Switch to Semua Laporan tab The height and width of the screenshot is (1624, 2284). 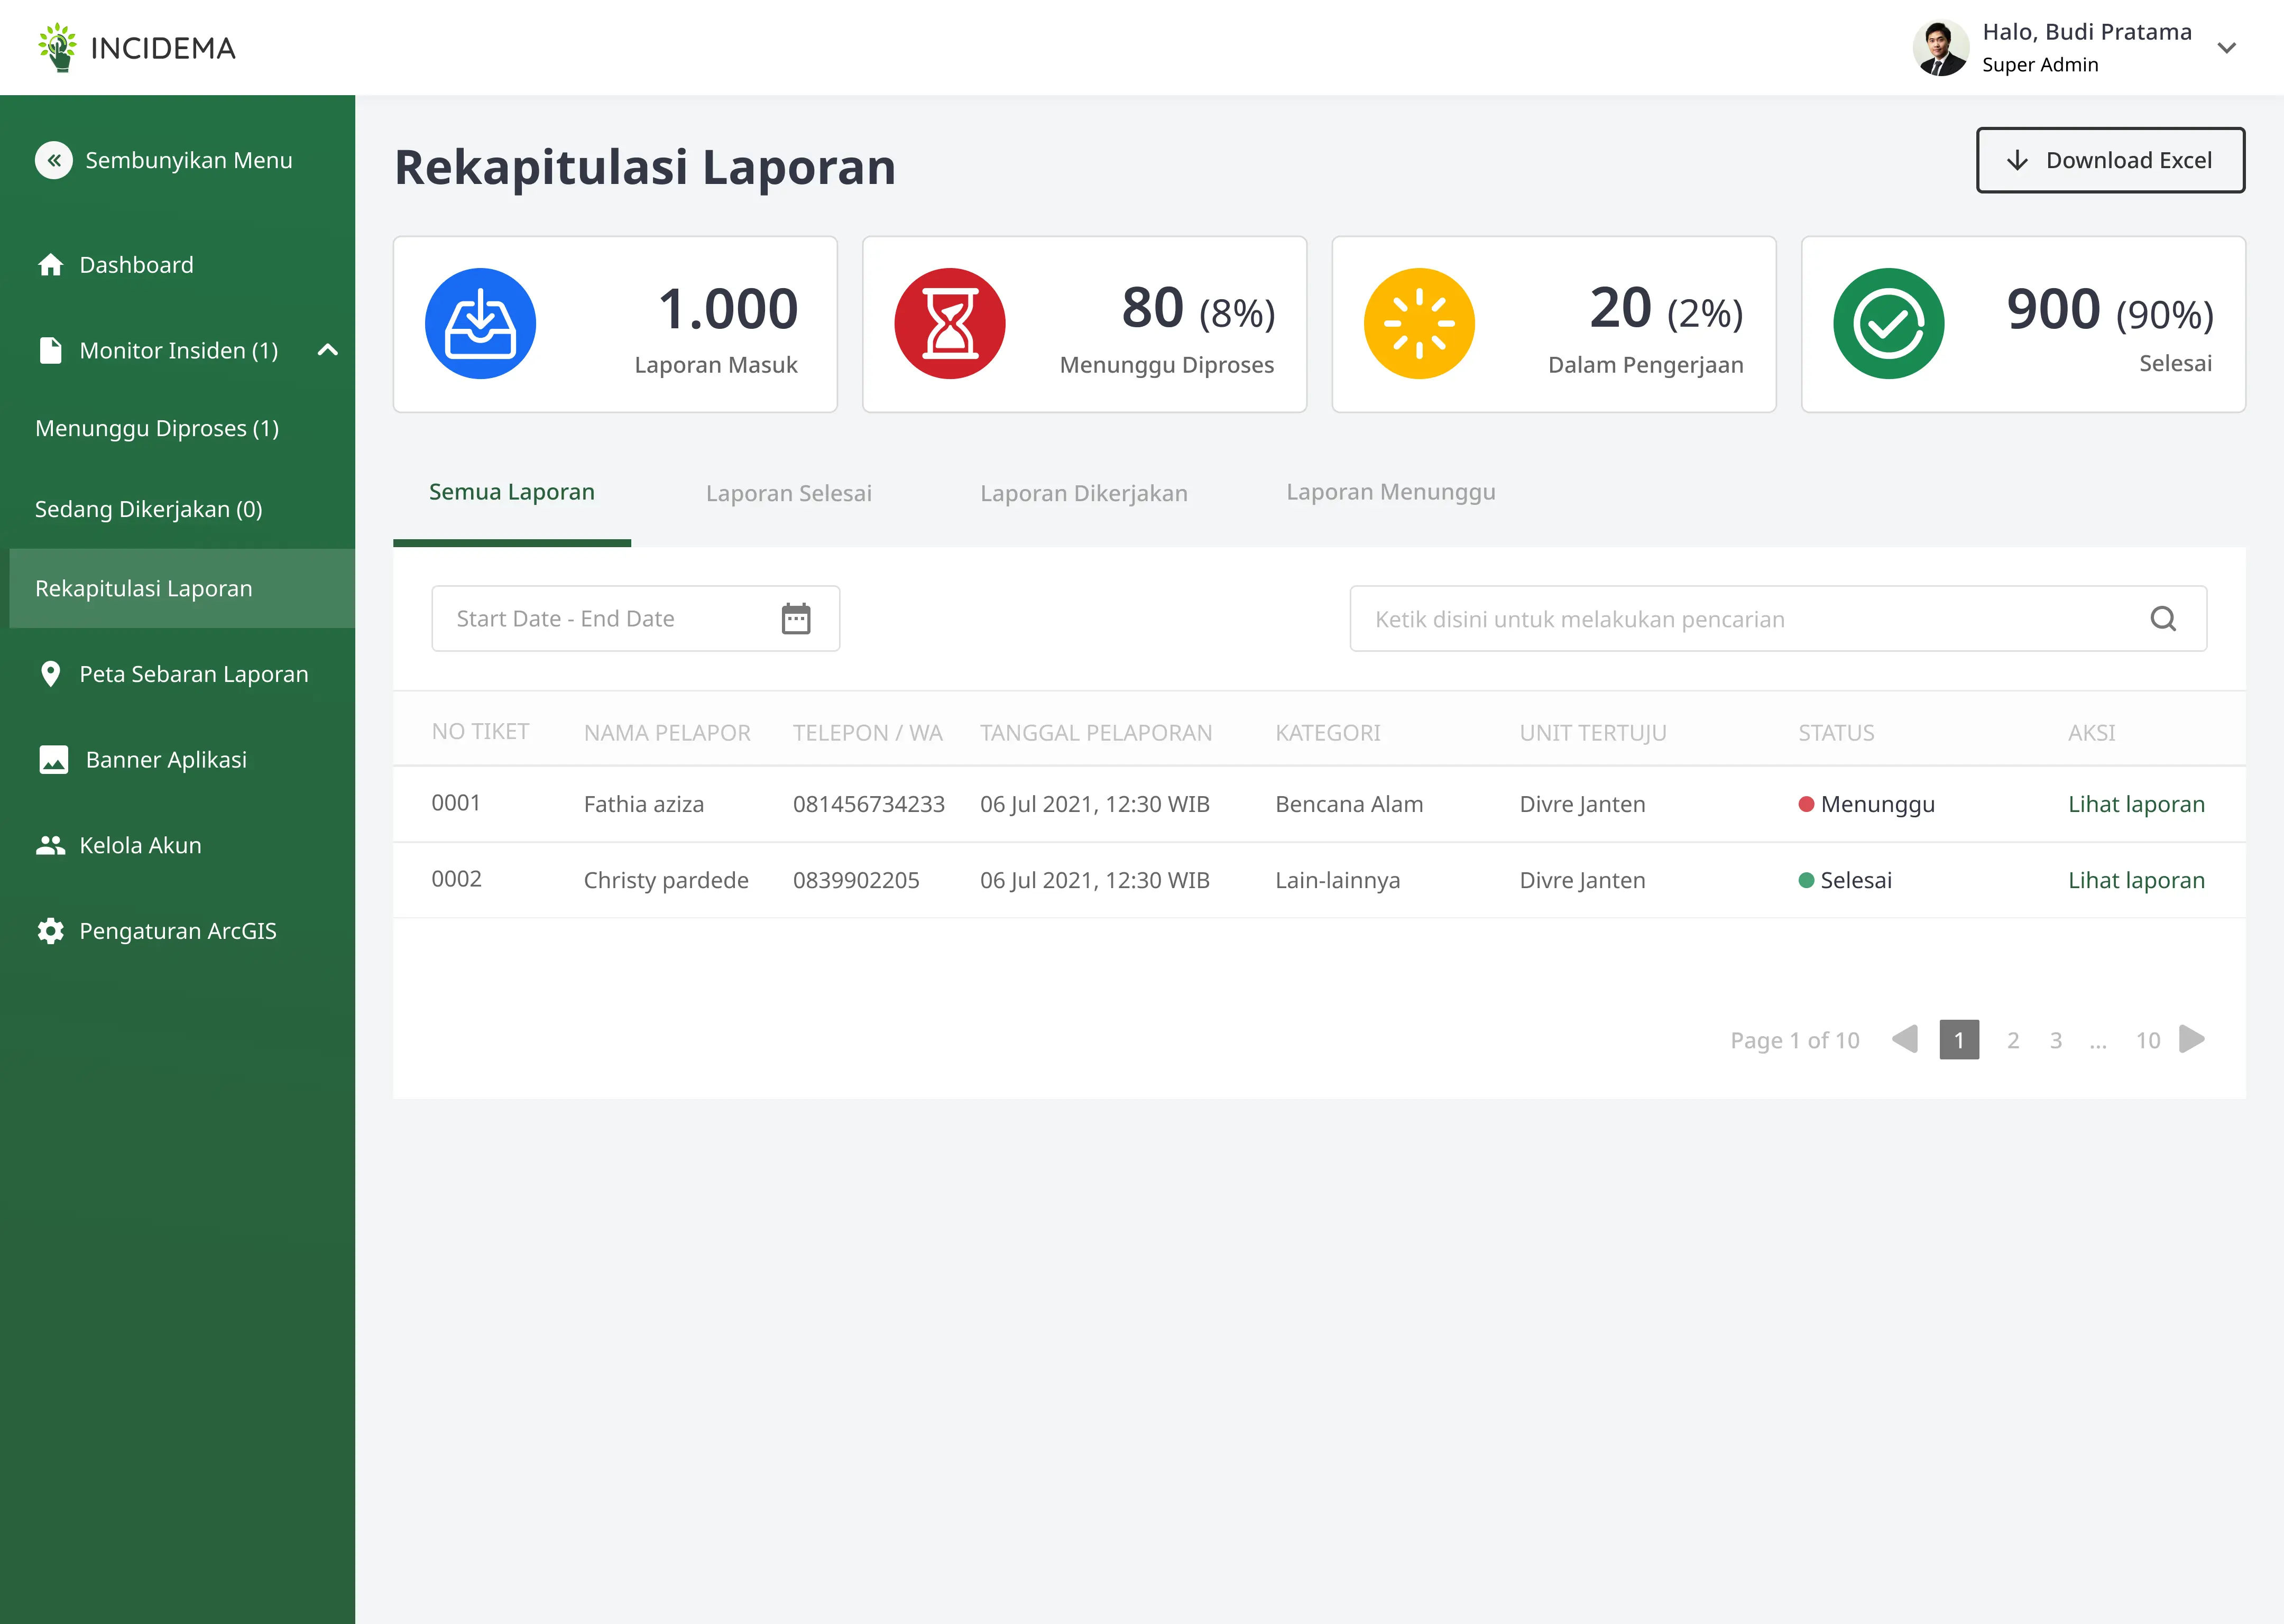pos(512,492)
